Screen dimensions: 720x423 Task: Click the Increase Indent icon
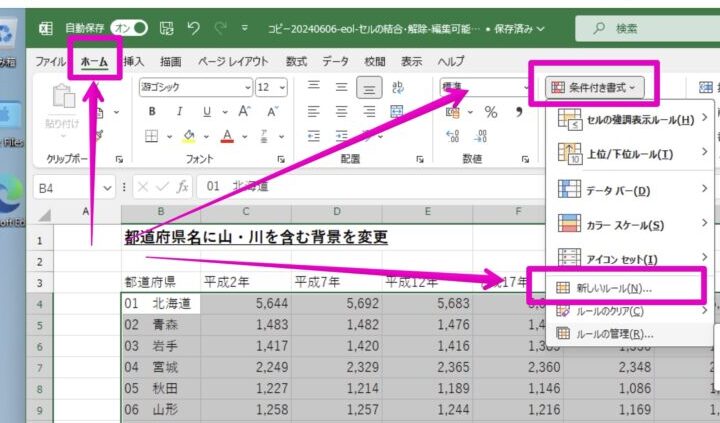[x=341, y=136]
